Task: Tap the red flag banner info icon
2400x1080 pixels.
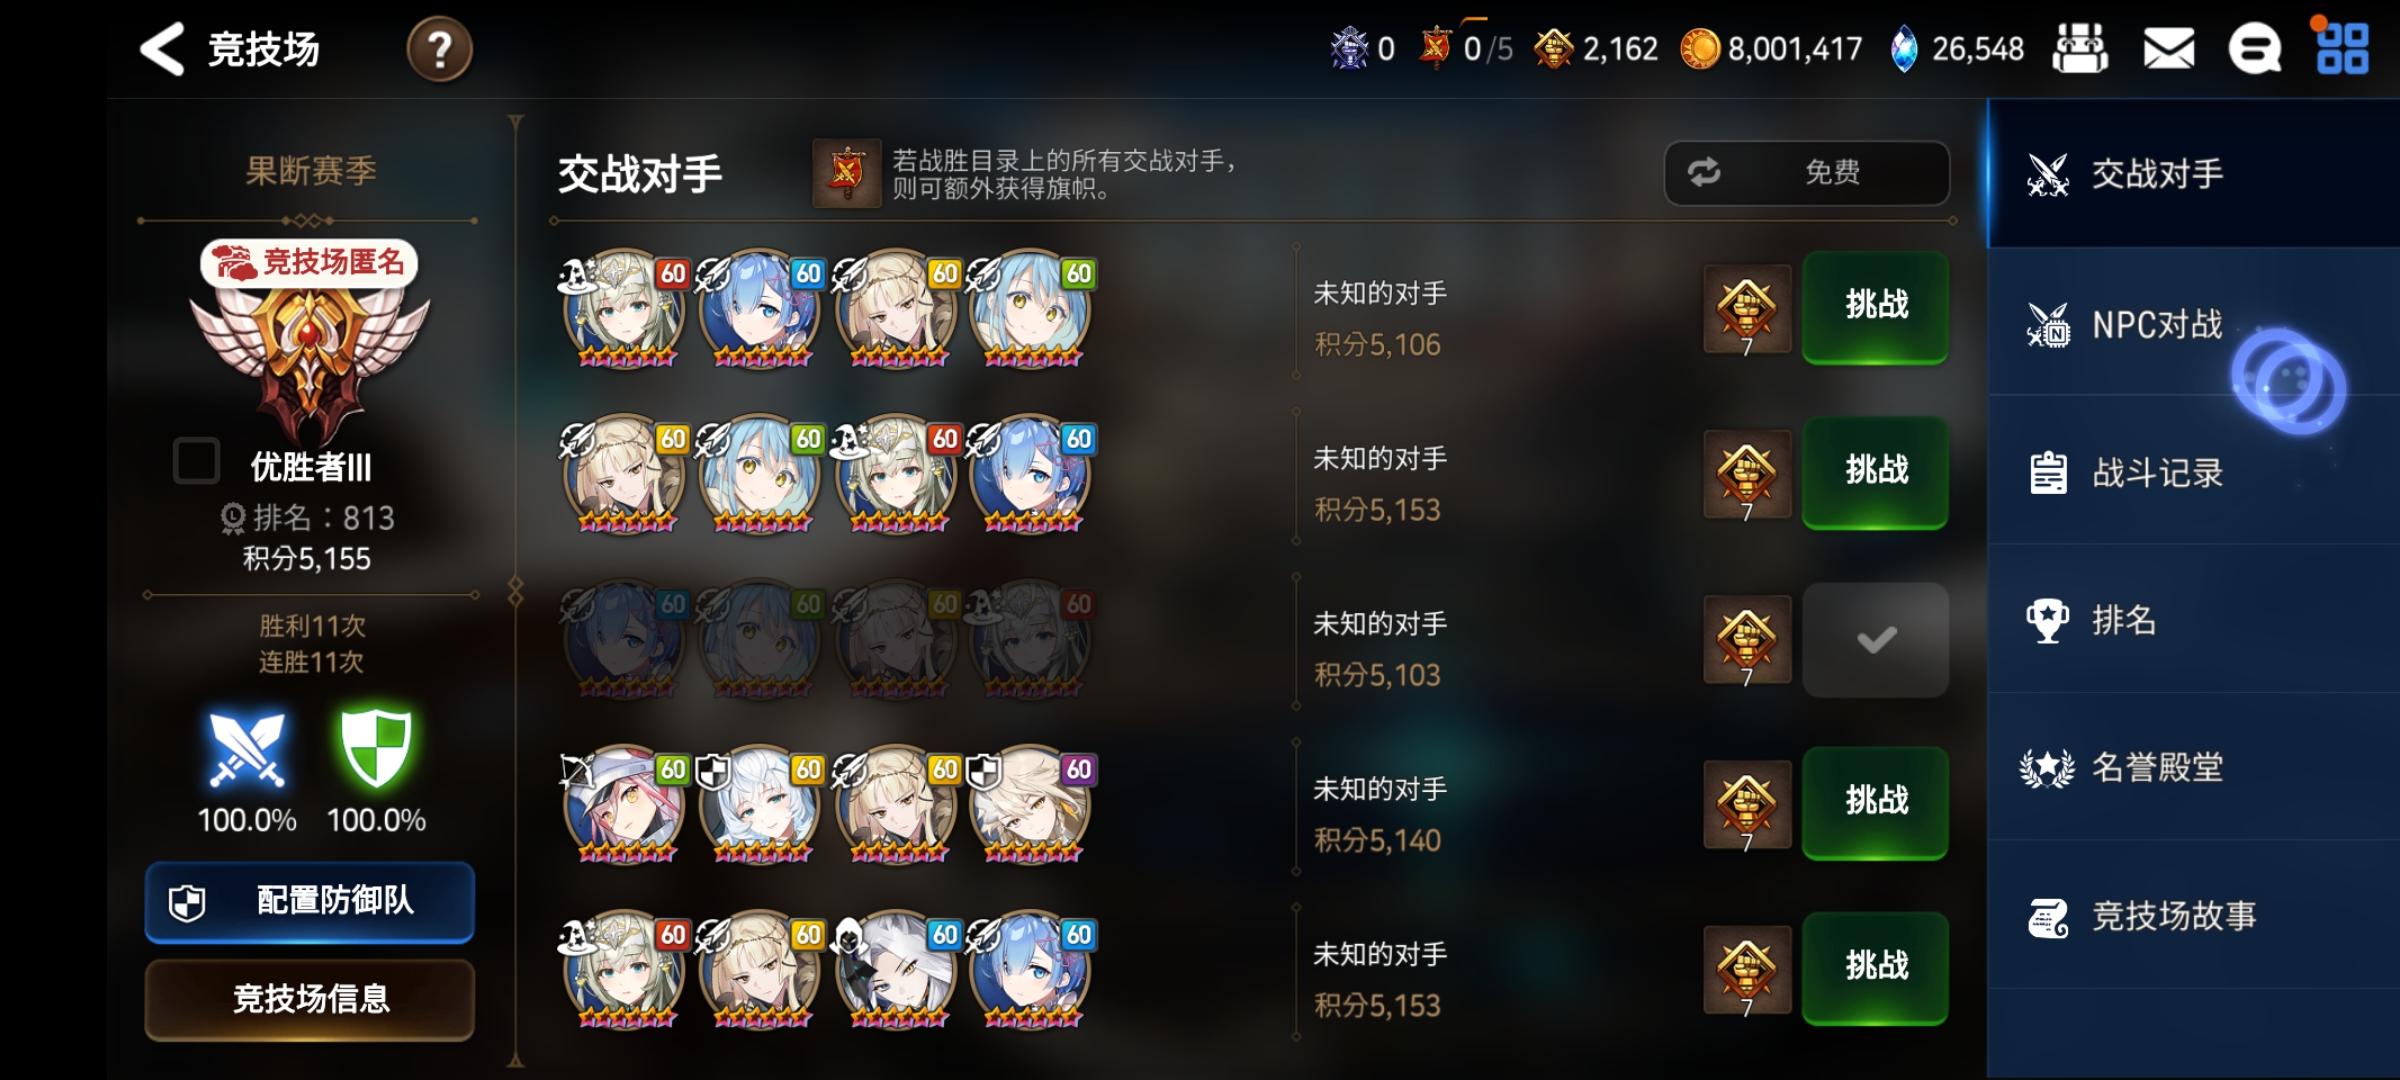Action: point(846,173)
